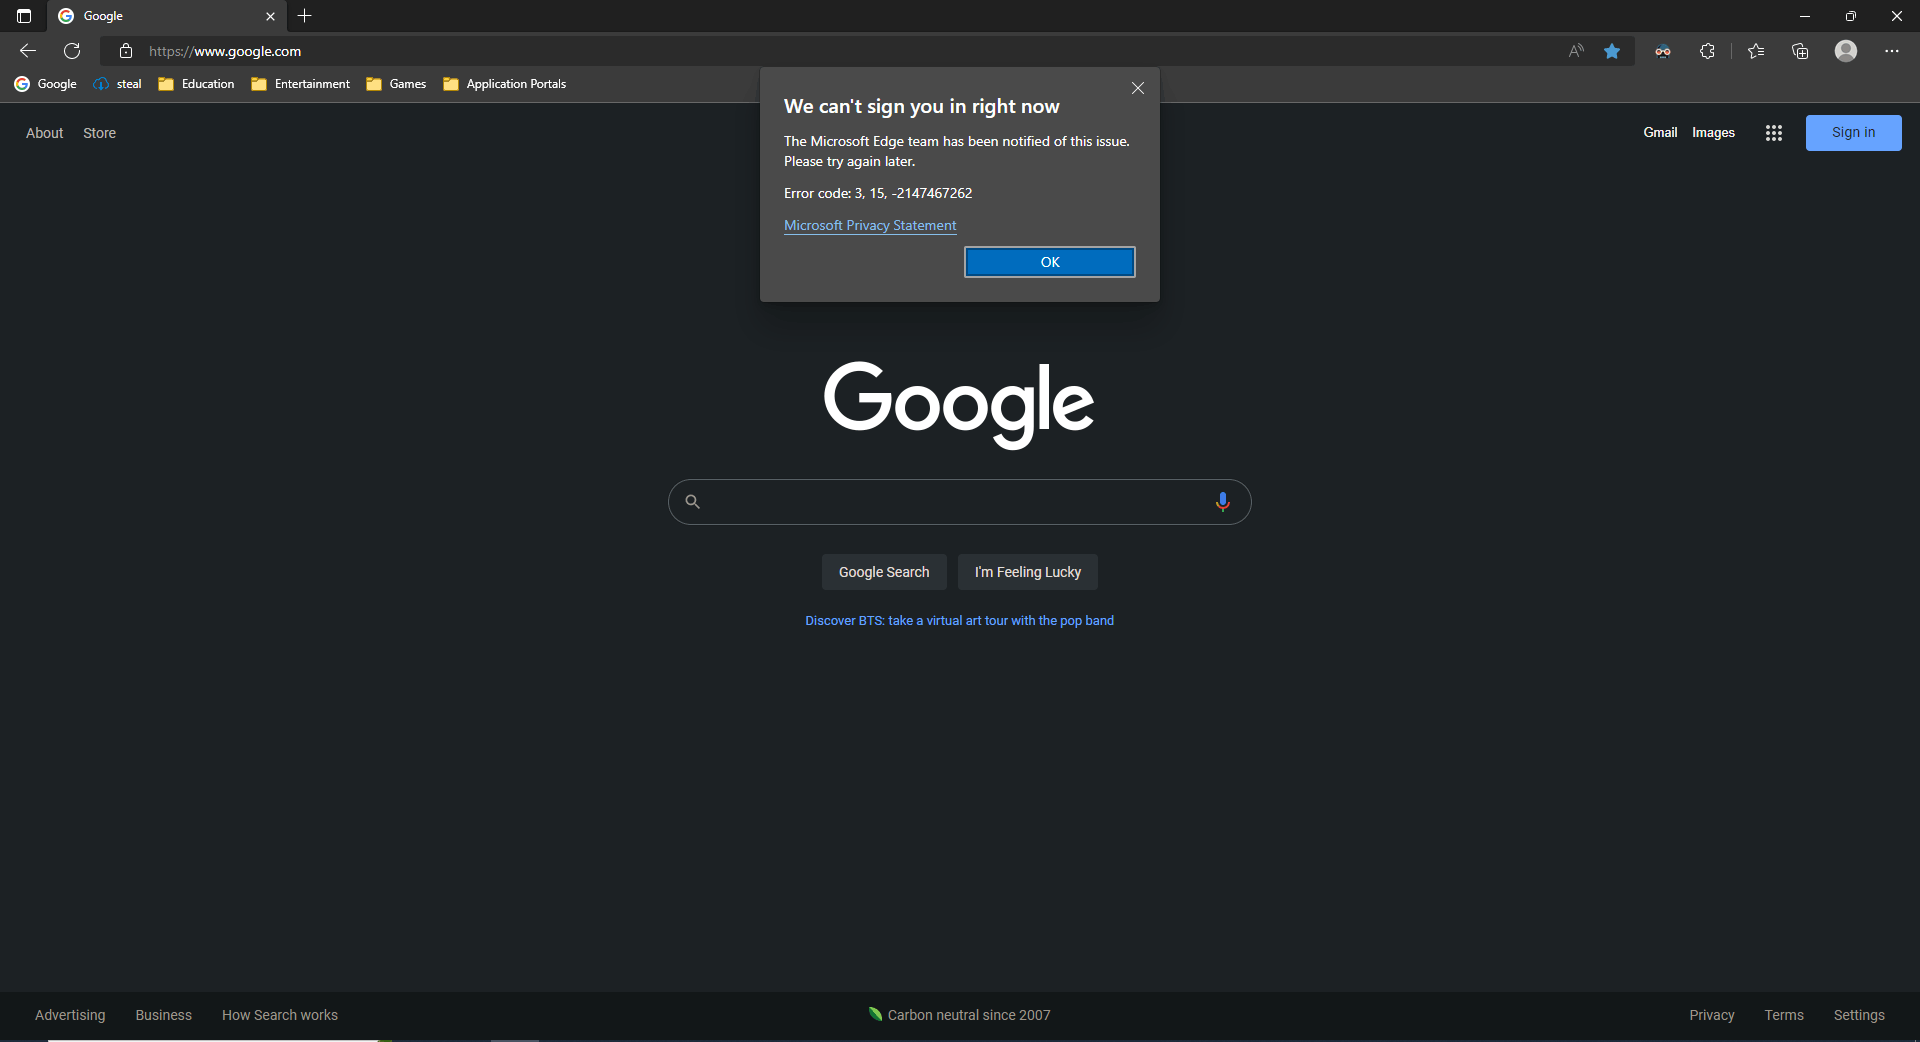Open Terms footer link

click(x=1784, y=1015)
